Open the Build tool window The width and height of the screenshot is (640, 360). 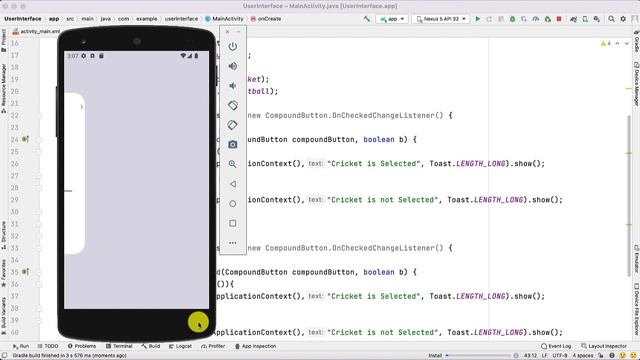point(151,346)
